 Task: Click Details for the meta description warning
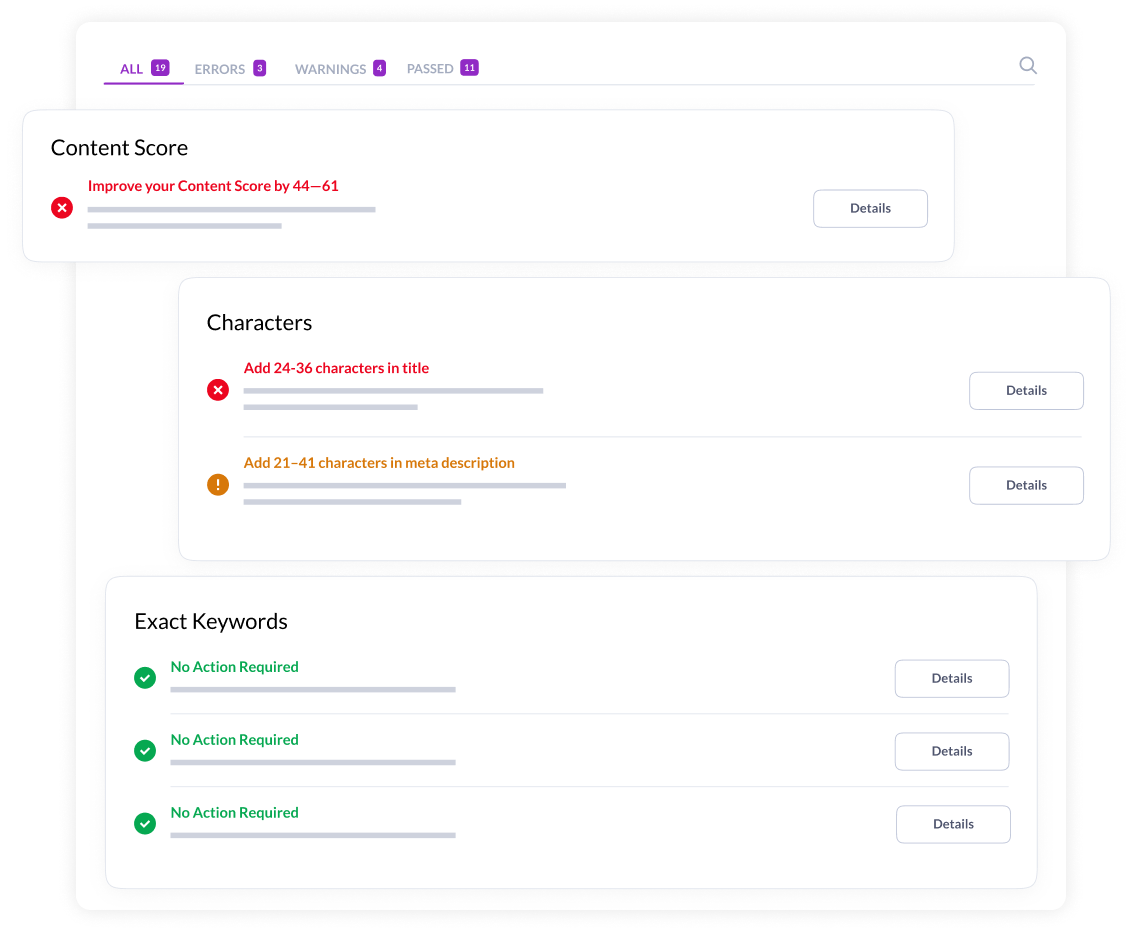1026,485
